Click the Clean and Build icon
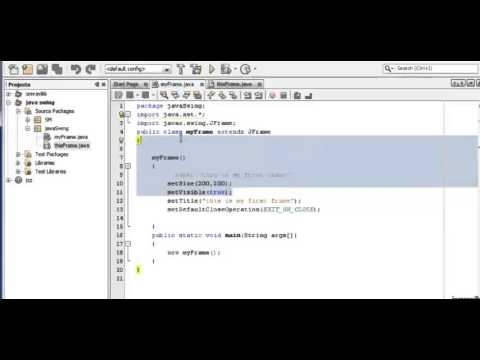This screenshot has height=360, width=480. click(196, 69)
